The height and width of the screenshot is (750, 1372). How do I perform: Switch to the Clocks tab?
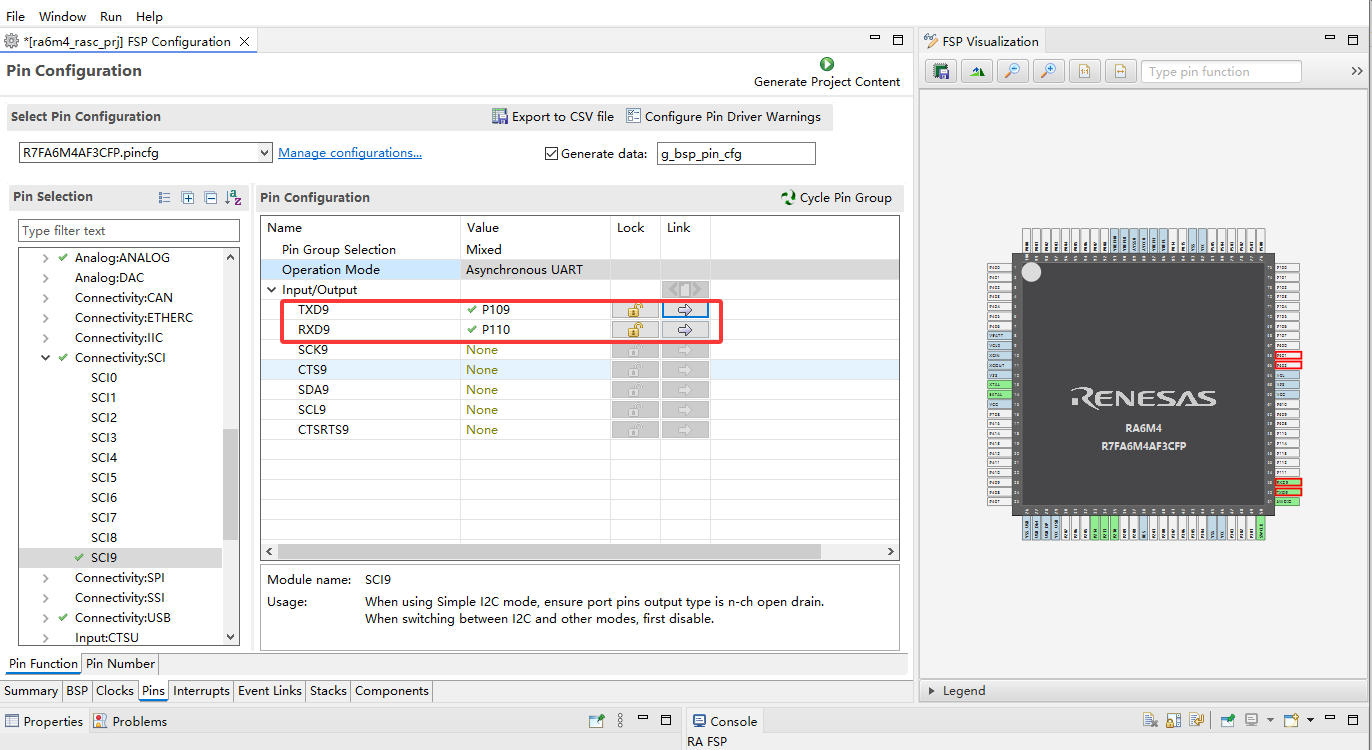115,691
